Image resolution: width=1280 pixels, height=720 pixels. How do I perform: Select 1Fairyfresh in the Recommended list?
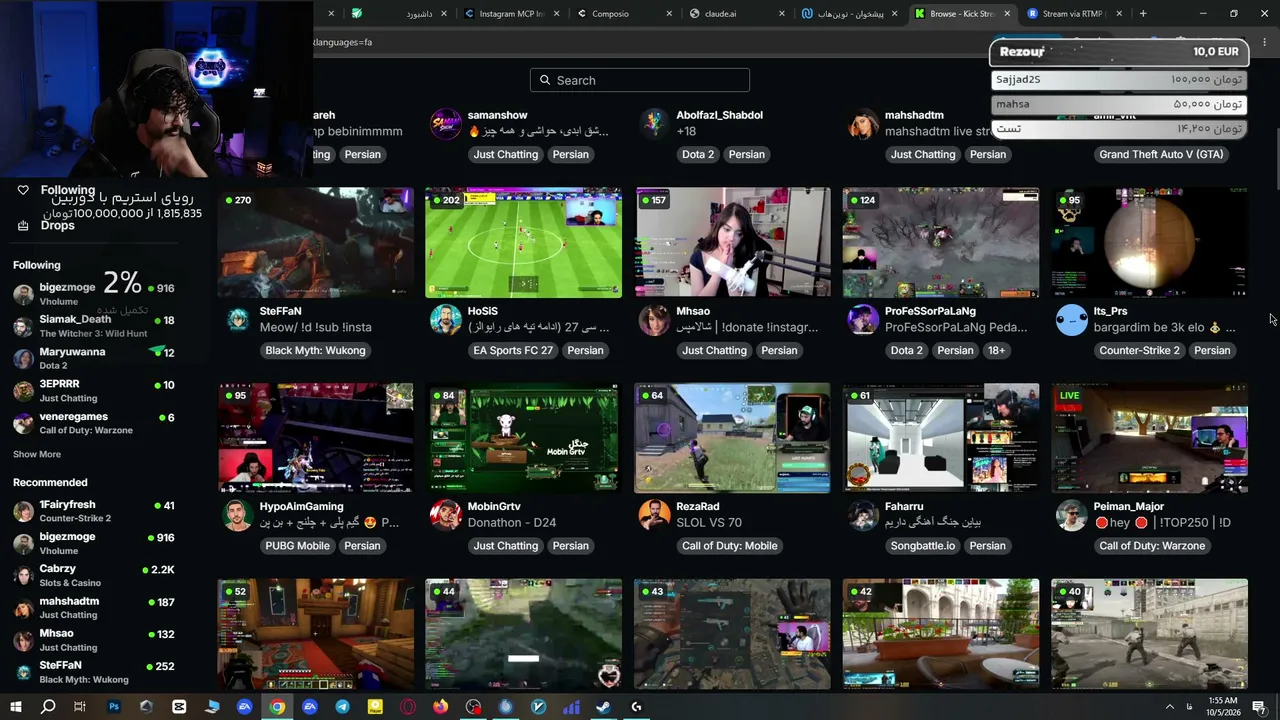tap(94, 511)
